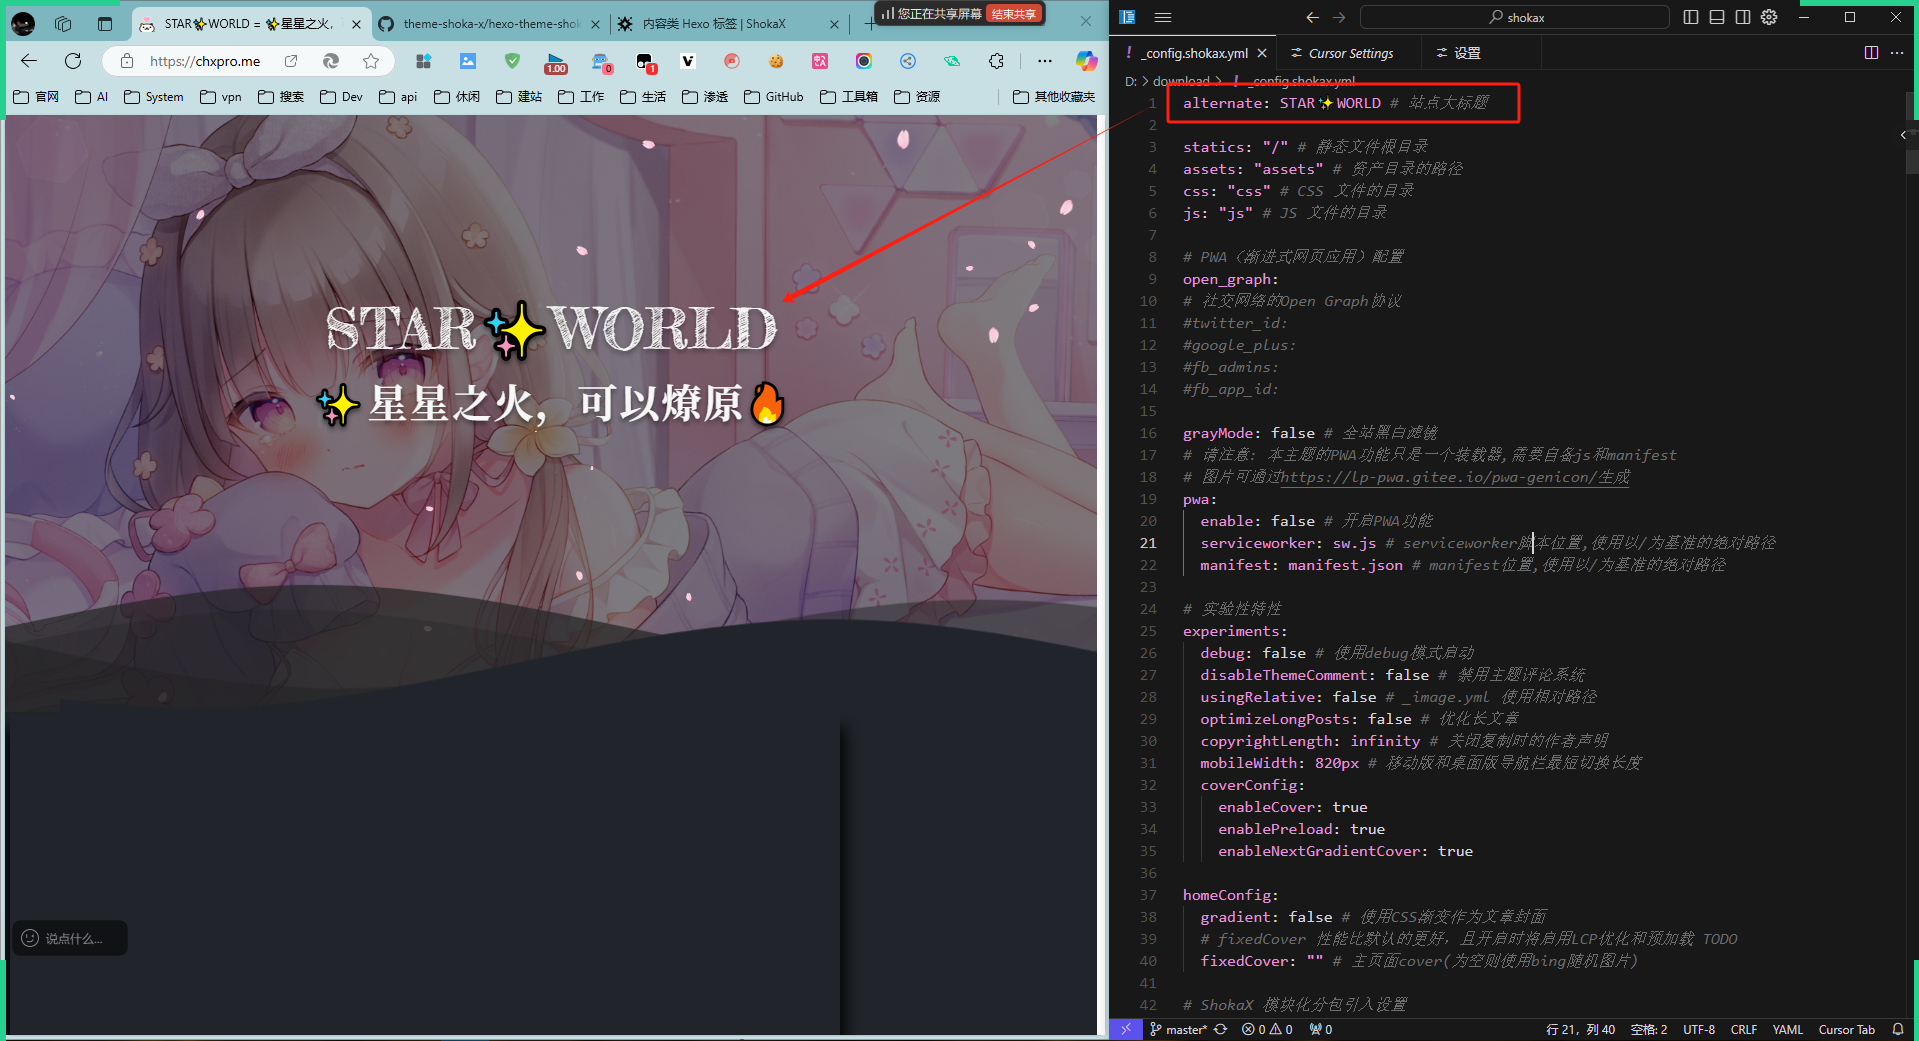Viewport: 1919px width, 1041px height.
Task: Reload the chxpro.me page
Action: [73, 61]
